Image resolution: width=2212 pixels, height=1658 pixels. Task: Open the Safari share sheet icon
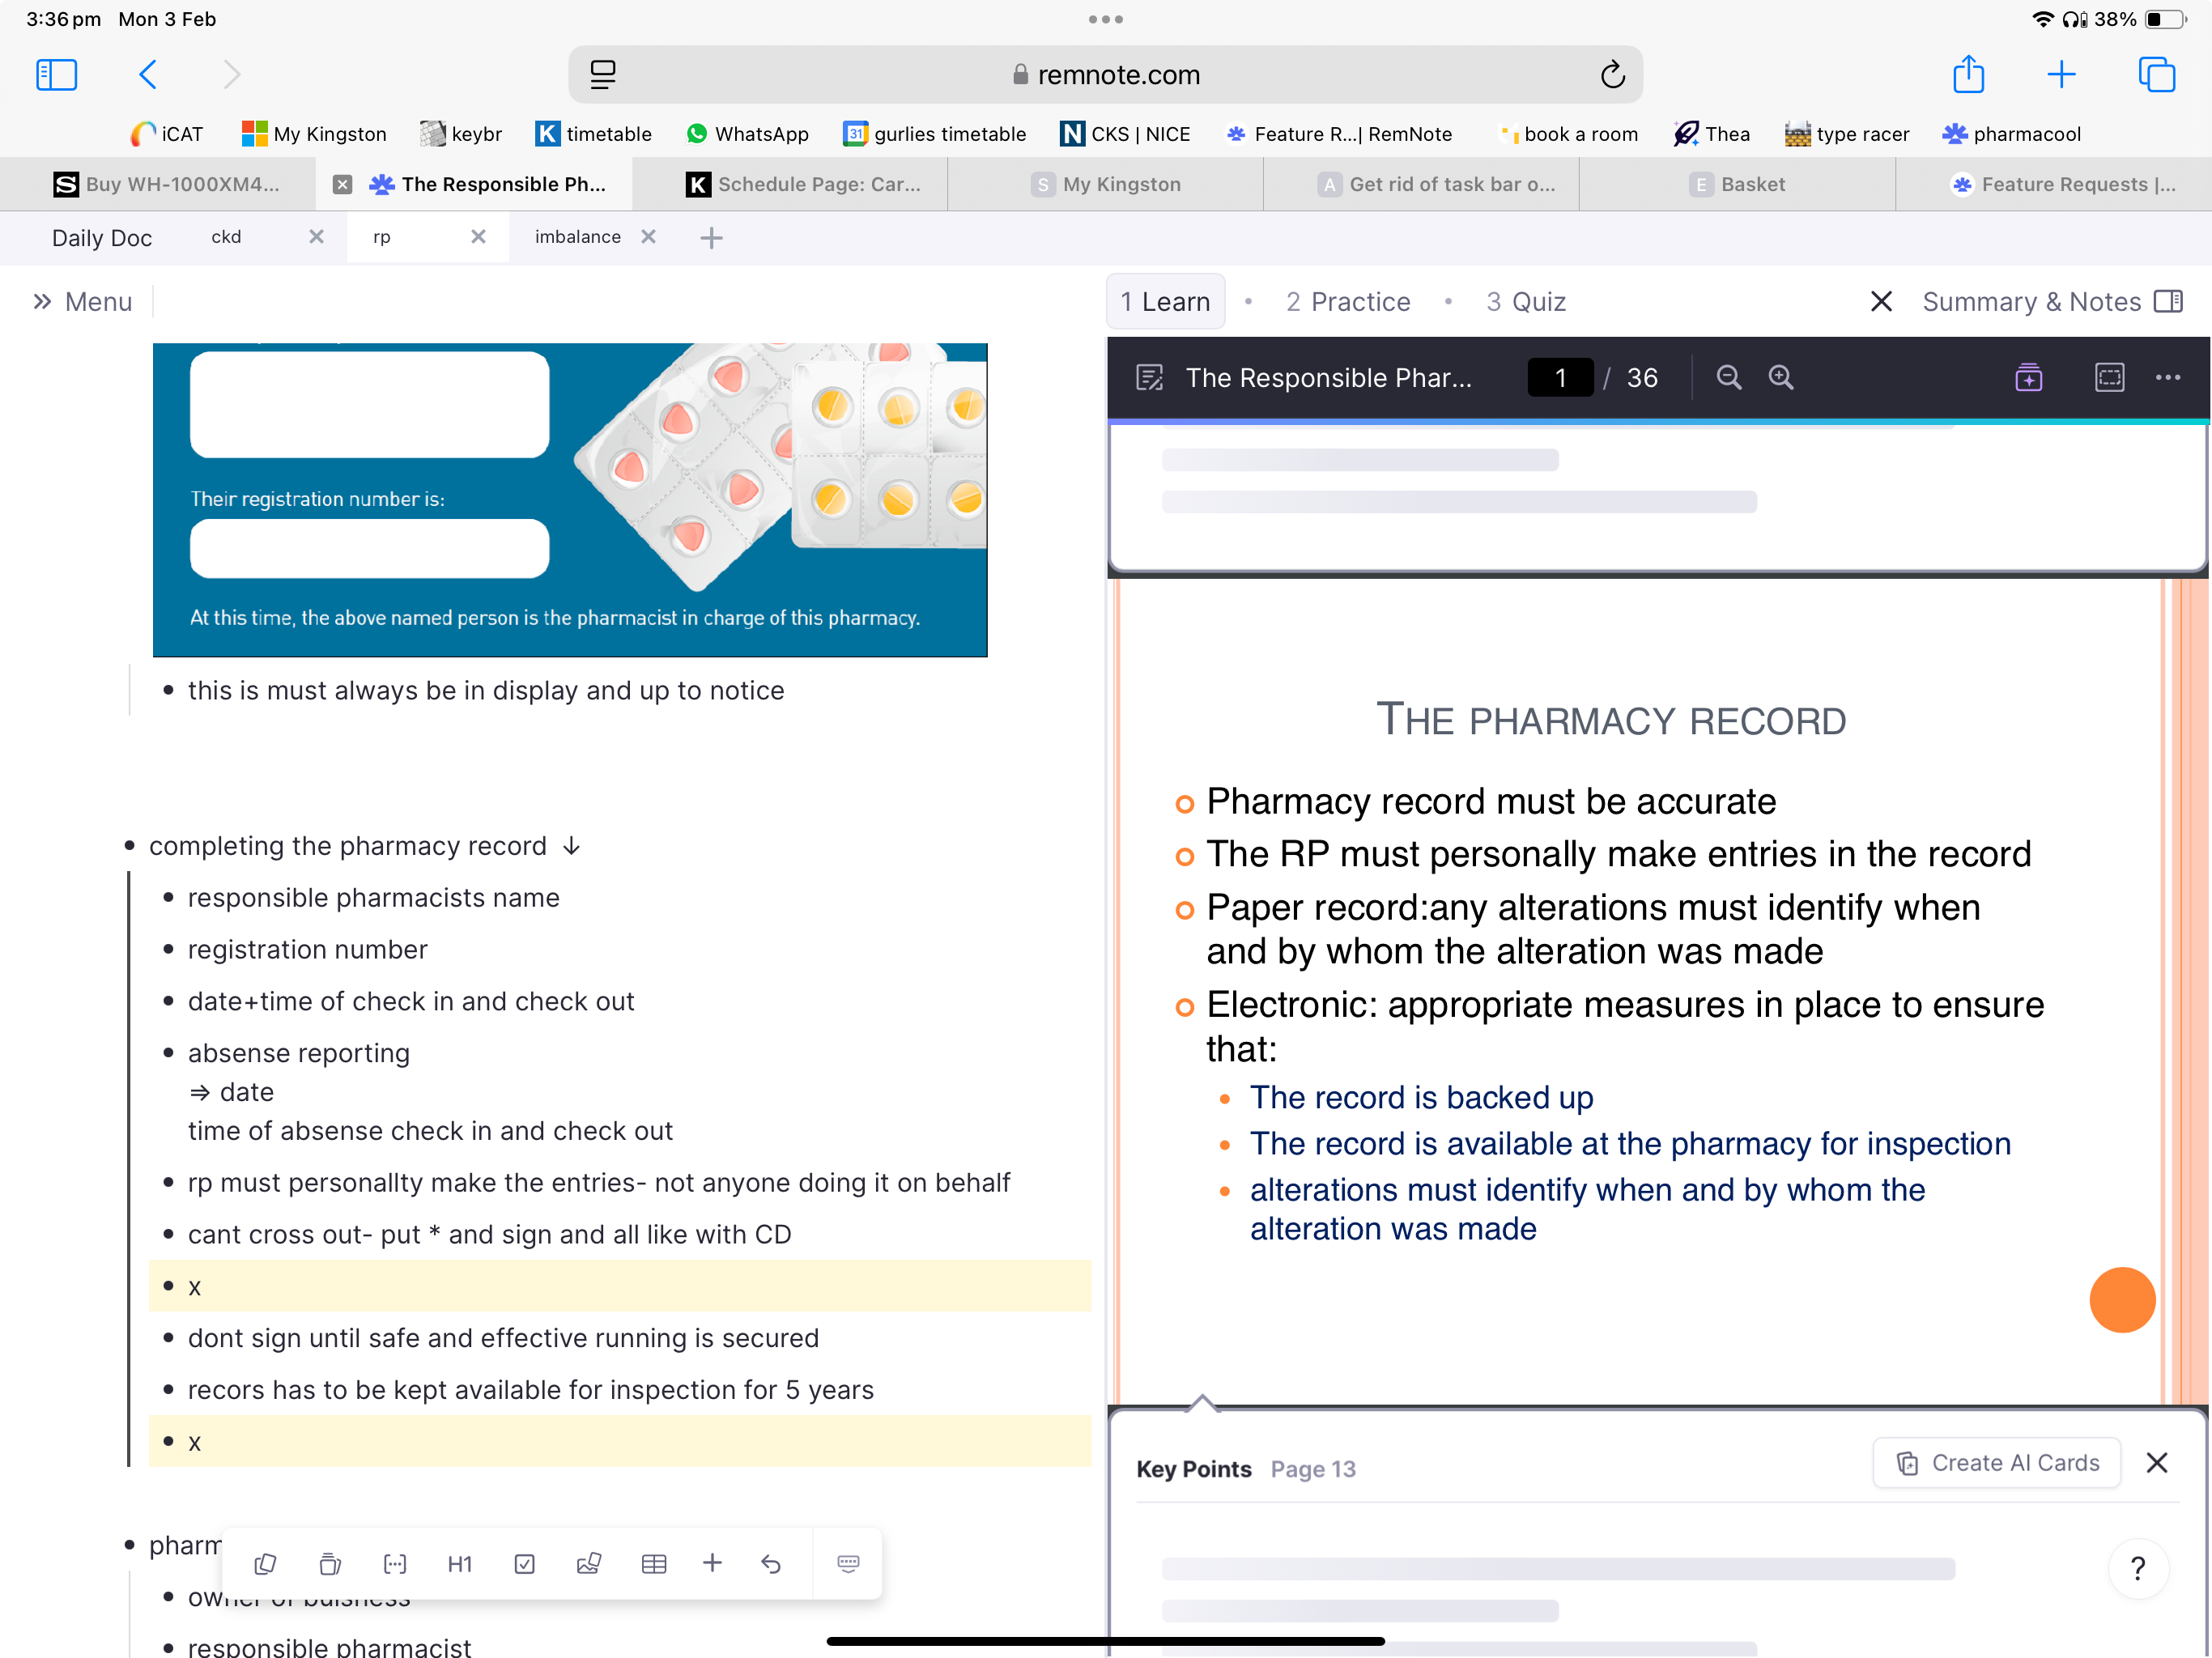coord(1968,74)
